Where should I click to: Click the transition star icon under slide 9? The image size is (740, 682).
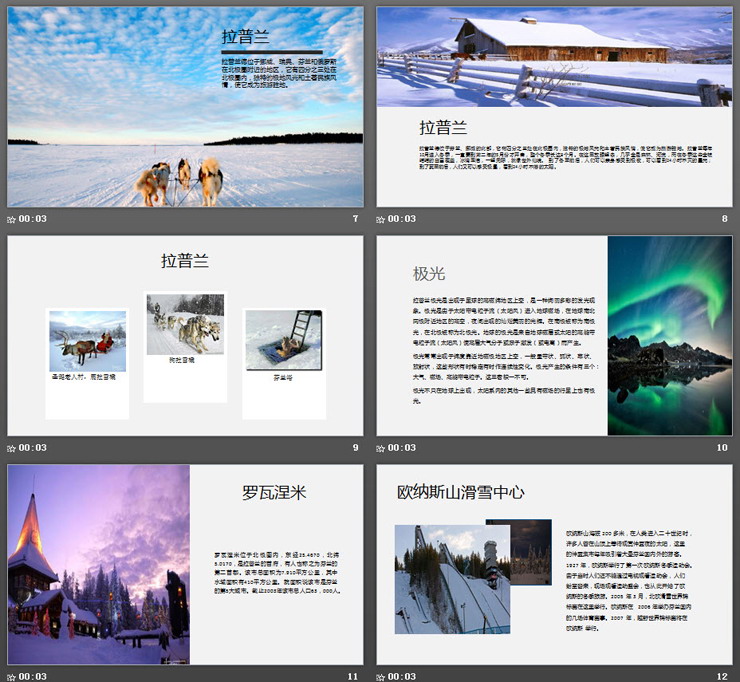pyautogui.click(x=11, y=448)
